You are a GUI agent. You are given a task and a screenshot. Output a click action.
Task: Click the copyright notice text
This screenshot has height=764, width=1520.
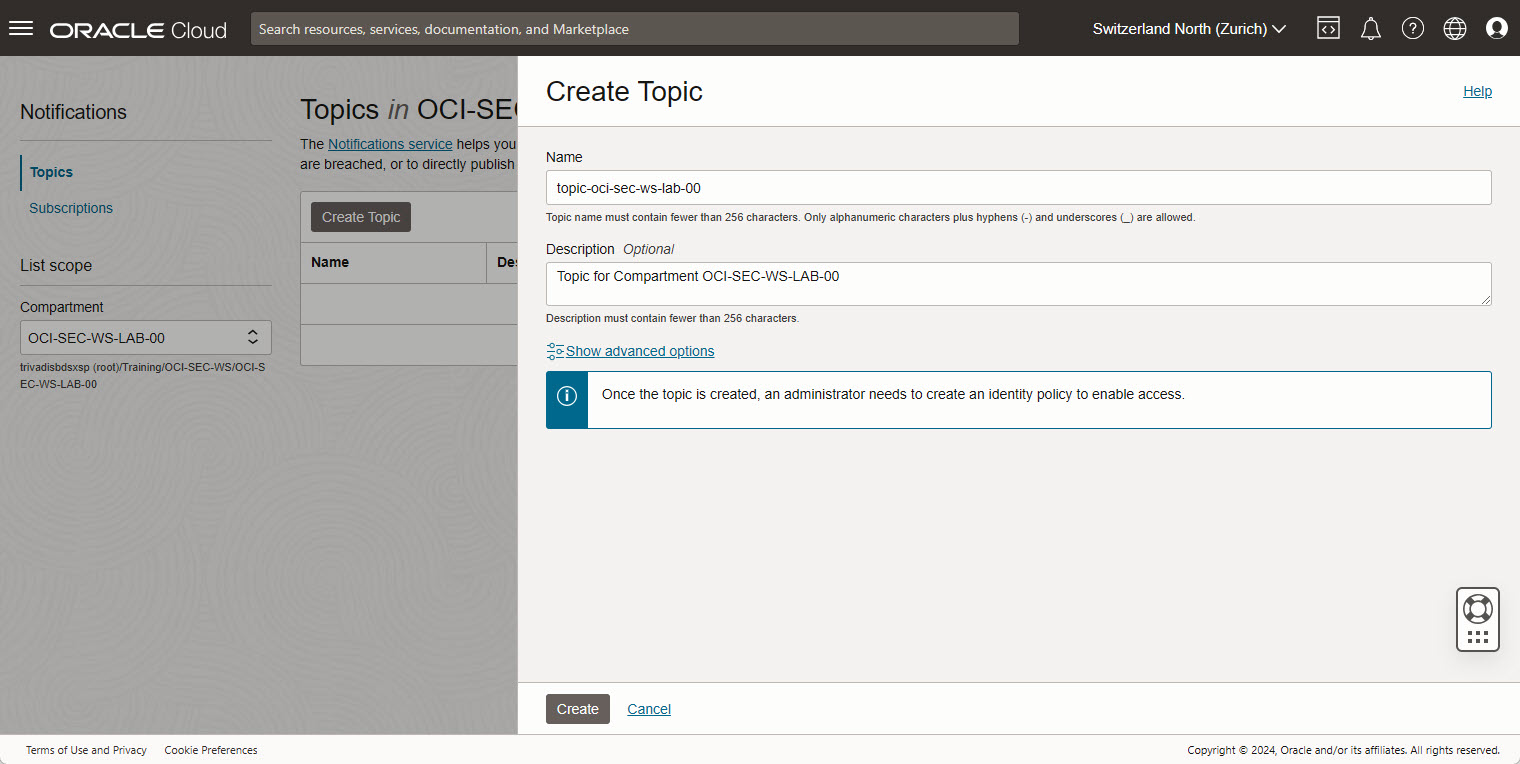coord(1343,750)
